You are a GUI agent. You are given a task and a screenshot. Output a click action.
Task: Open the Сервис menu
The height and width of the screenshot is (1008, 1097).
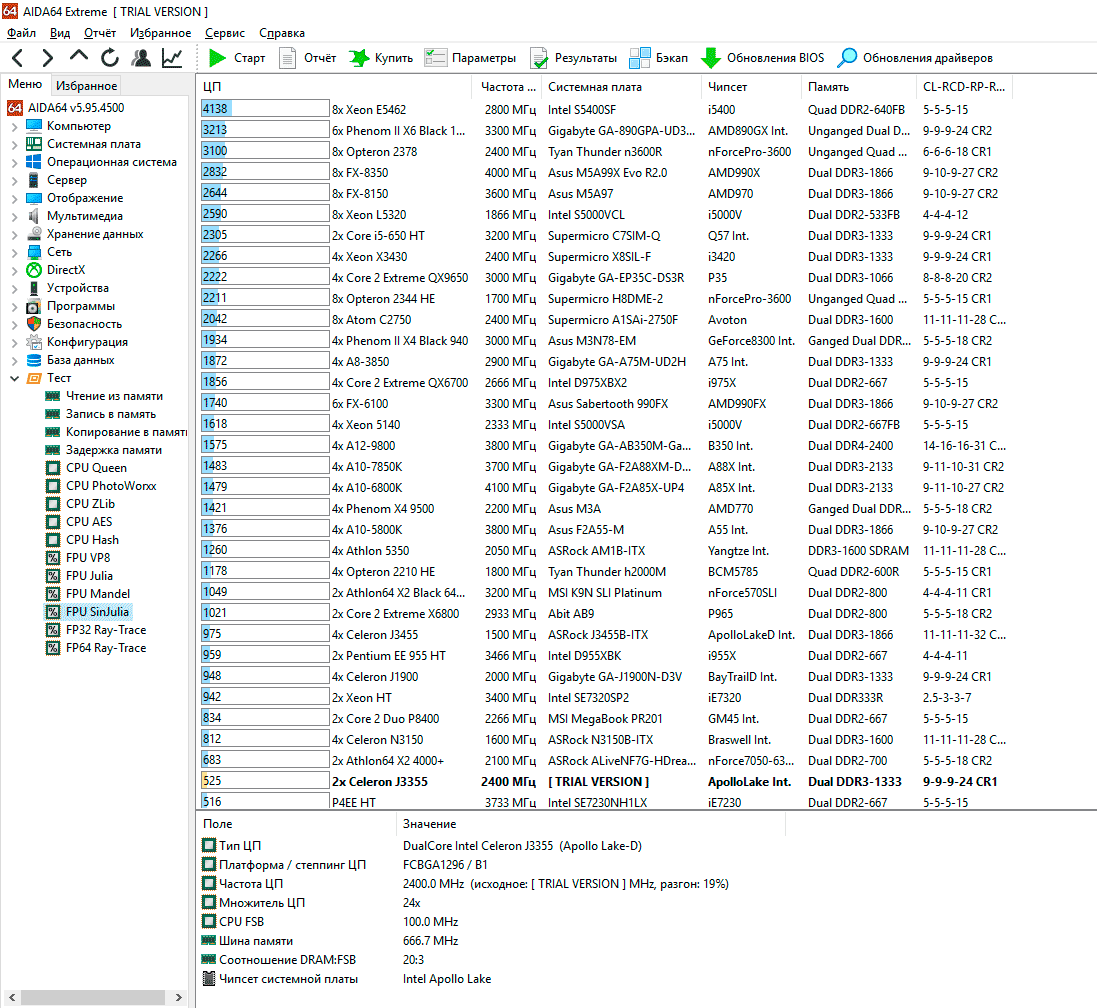(224, 33)
